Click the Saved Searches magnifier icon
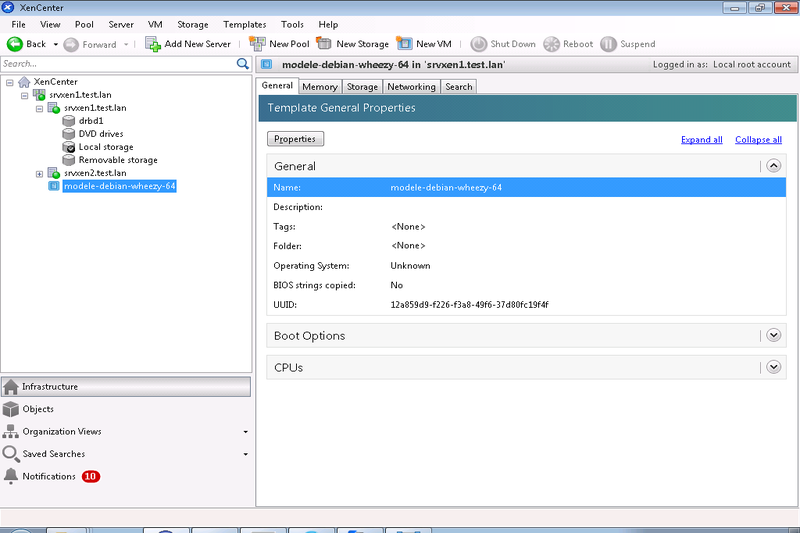 (11, 454)
